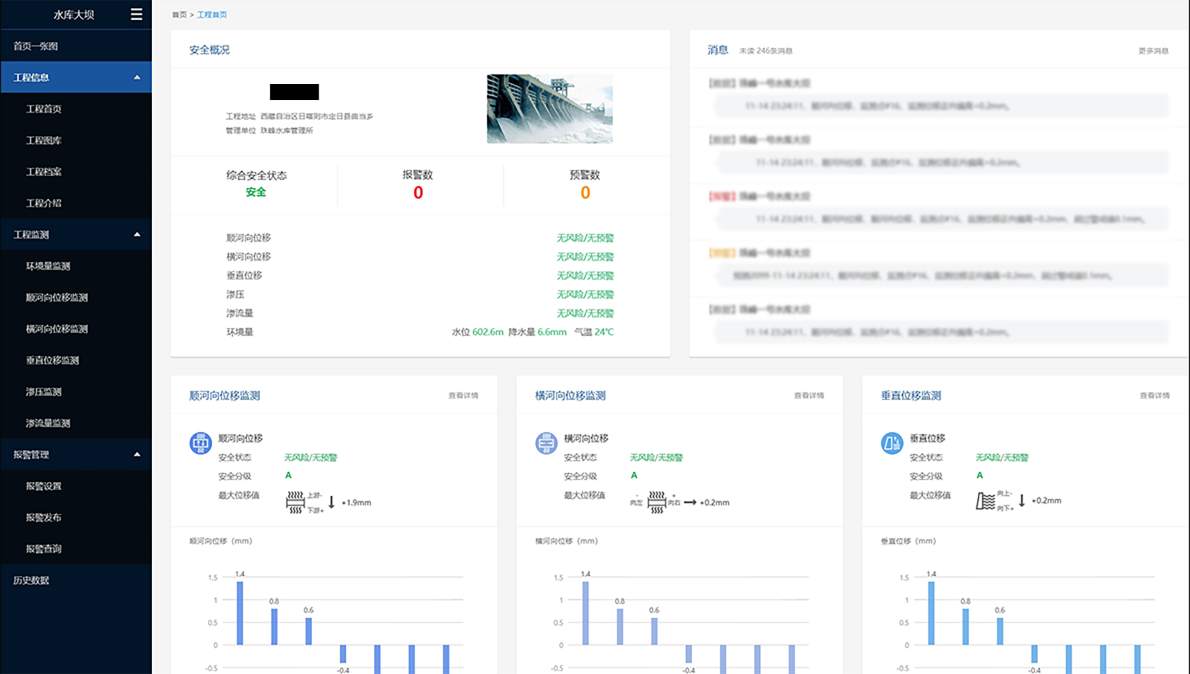
Task: Click the 横河向位移 round blue icon
Action: [546, 443]
